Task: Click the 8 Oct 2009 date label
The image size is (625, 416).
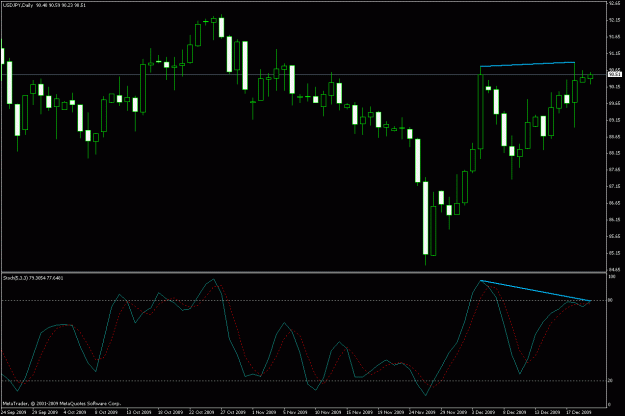Action: point(106,412)
